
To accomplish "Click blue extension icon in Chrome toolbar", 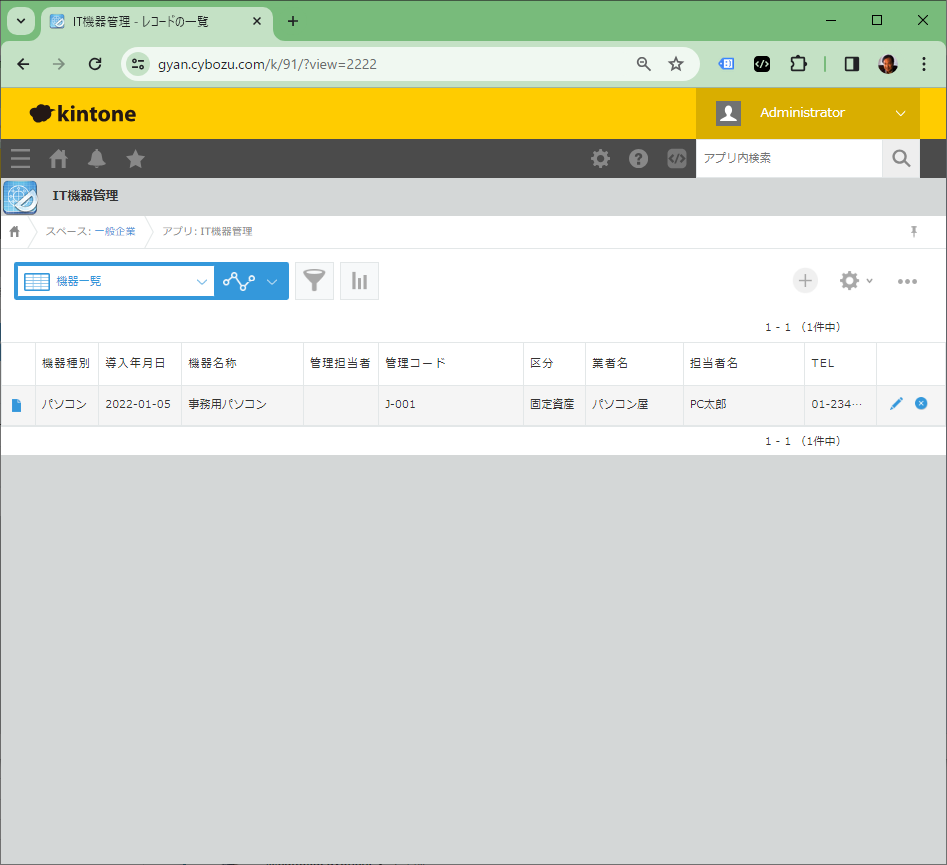I will coord(726,64).
